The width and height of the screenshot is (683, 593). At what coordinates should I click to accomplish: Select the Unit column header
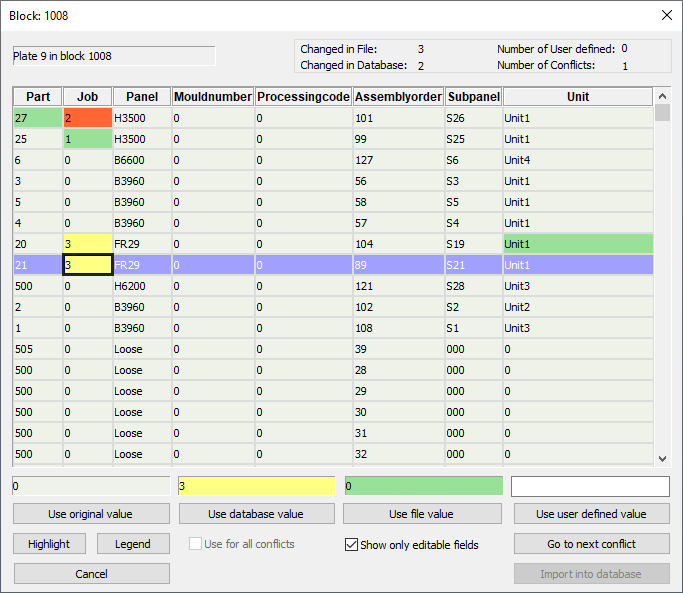point(577,97)
